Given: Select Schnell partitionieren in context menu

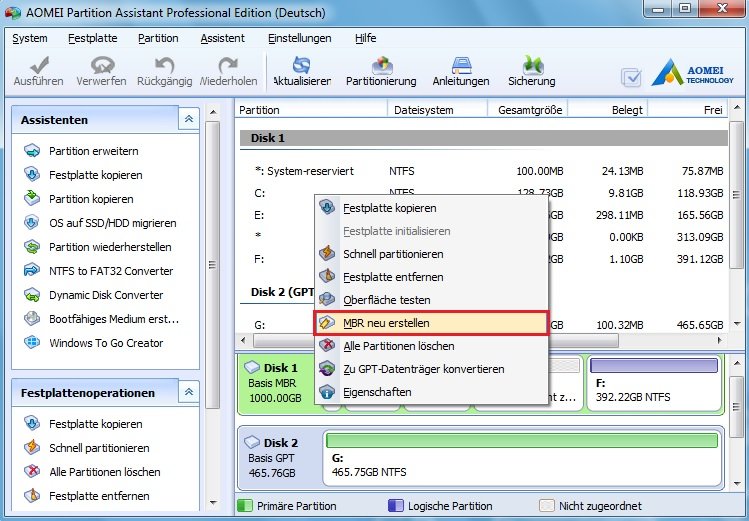Looking at the screenshot, I should (x=431, y=254).
